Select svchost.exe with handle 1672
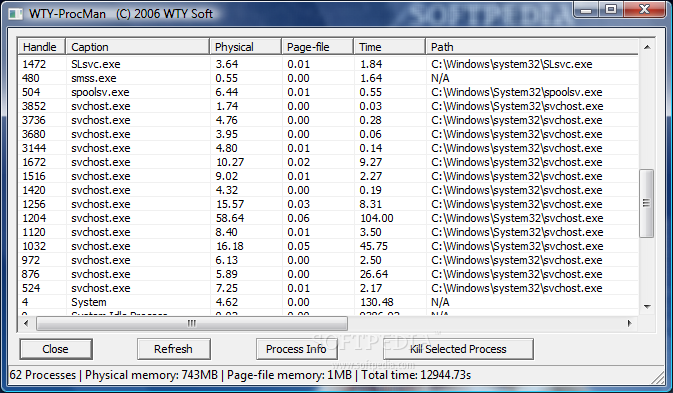 [x=328, y=162]
